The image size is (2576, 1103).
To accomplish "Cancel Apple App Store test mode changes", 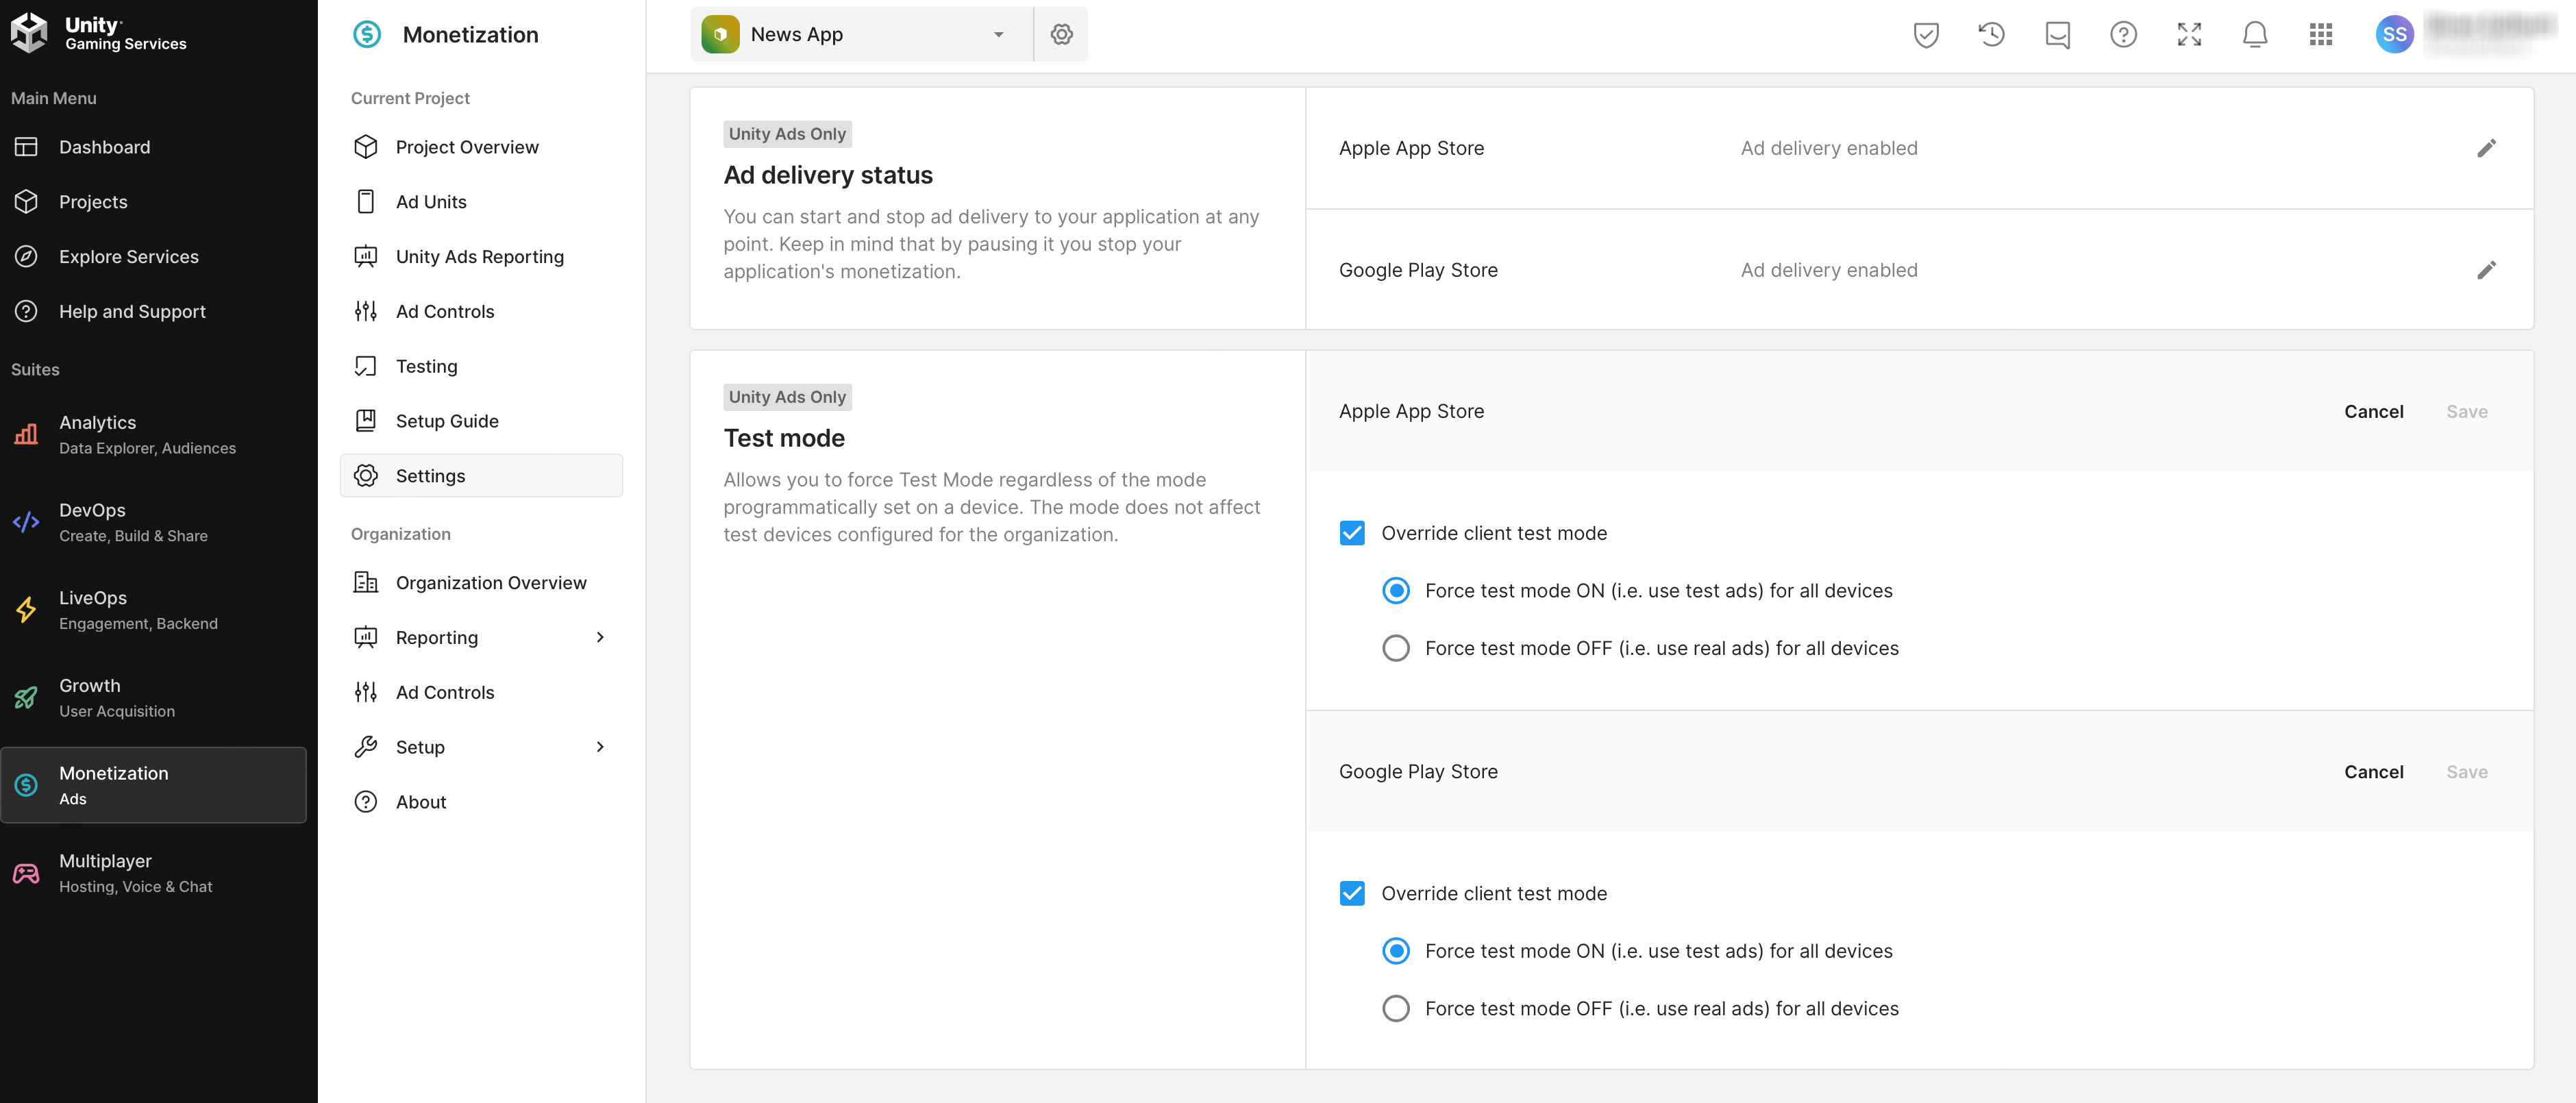I will (x=2373, y=411).
